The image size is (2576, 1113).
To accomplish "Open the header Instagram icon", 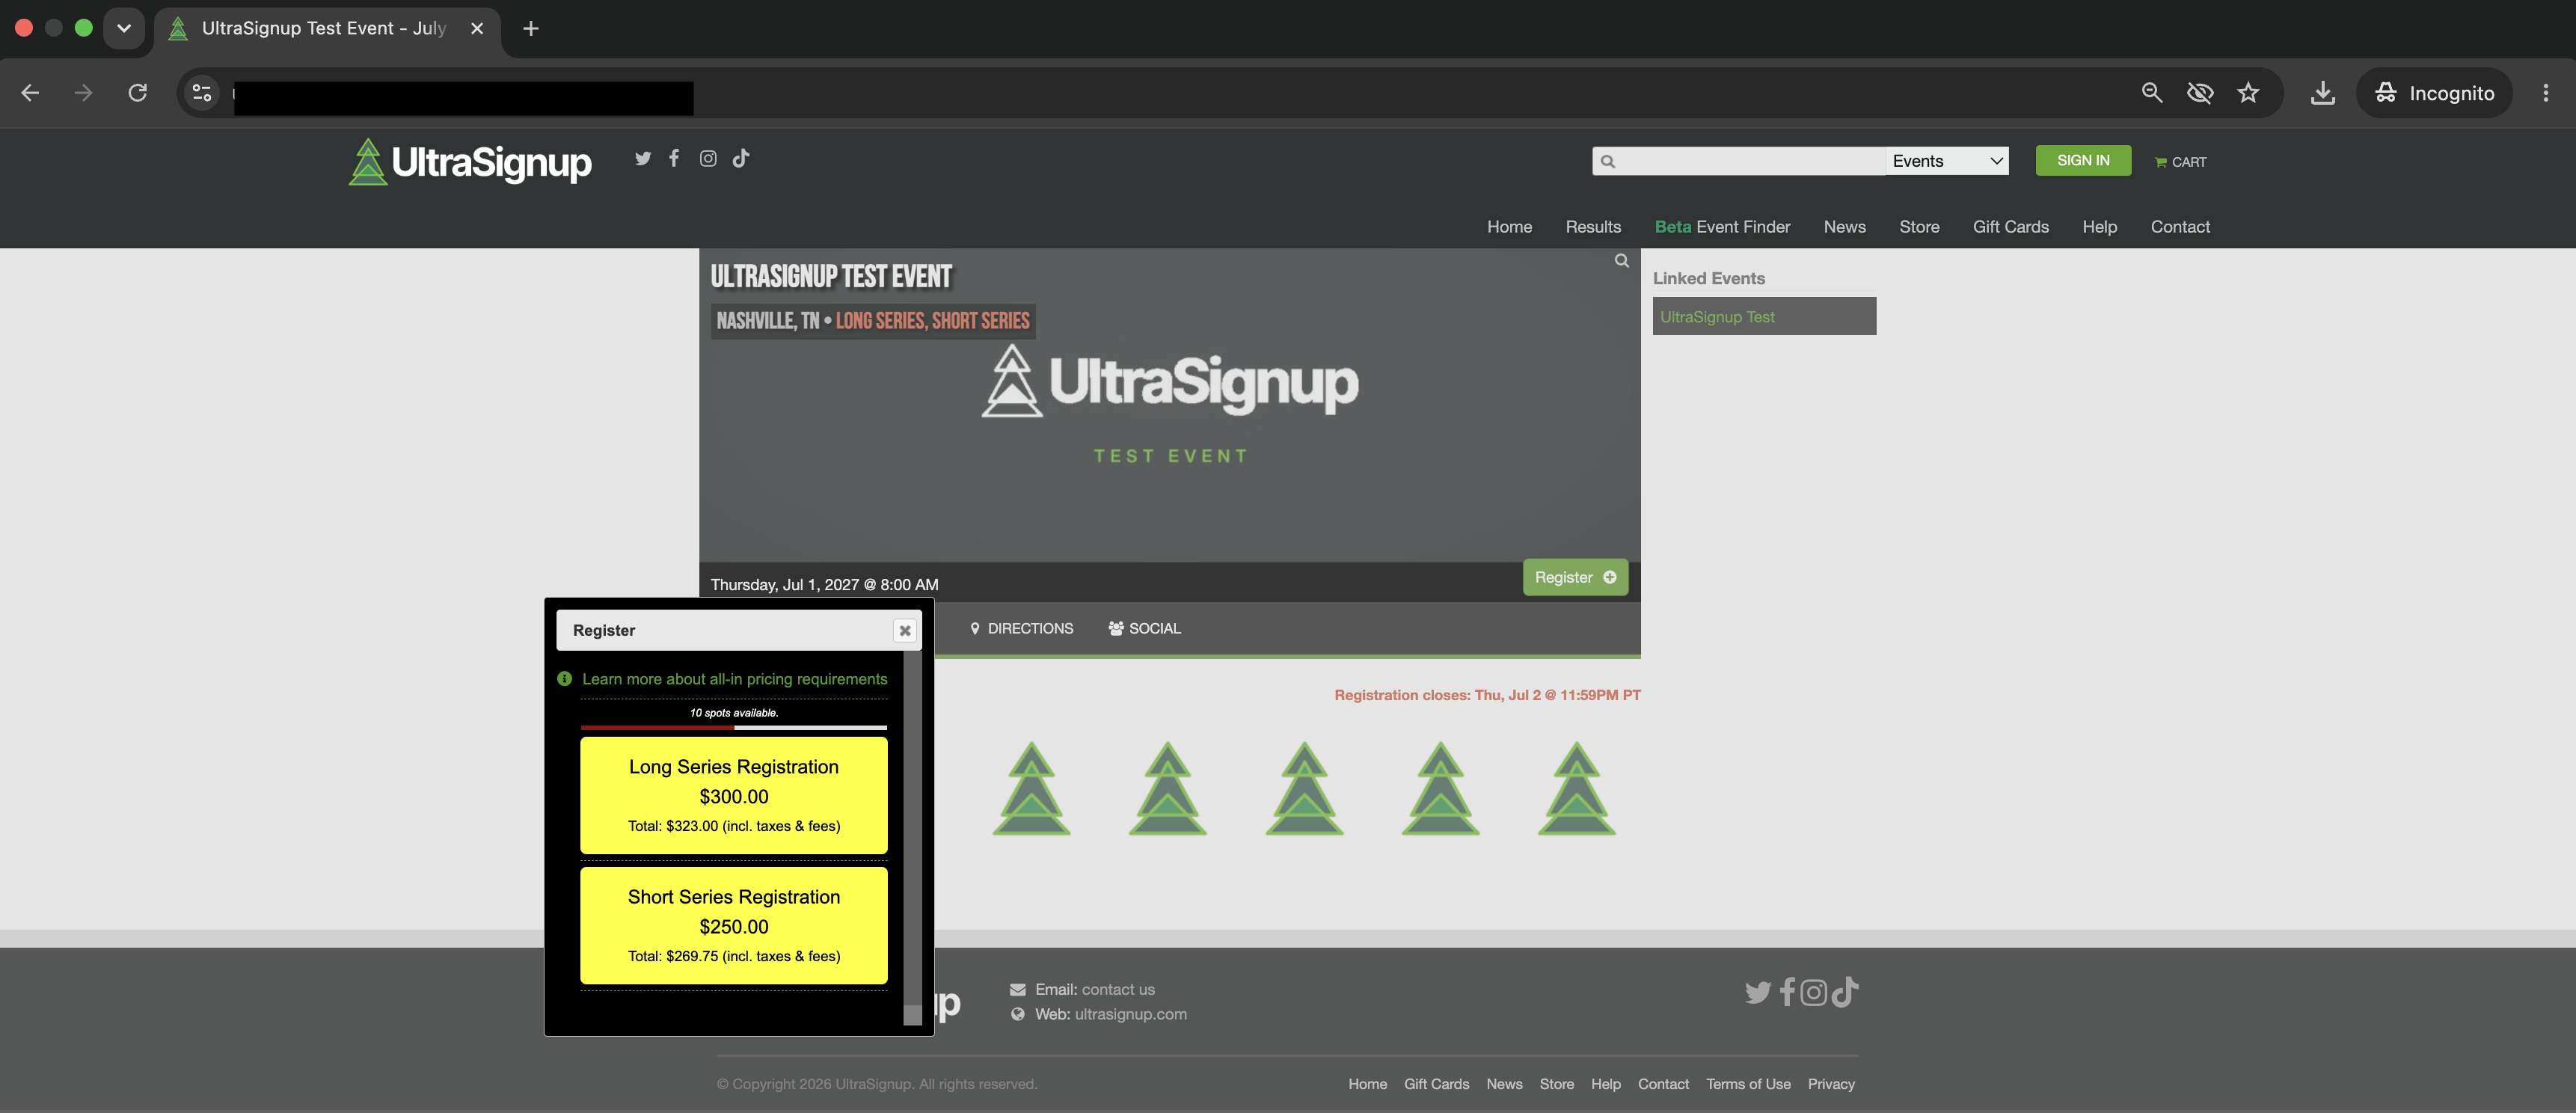I will (x=708, y=158).
